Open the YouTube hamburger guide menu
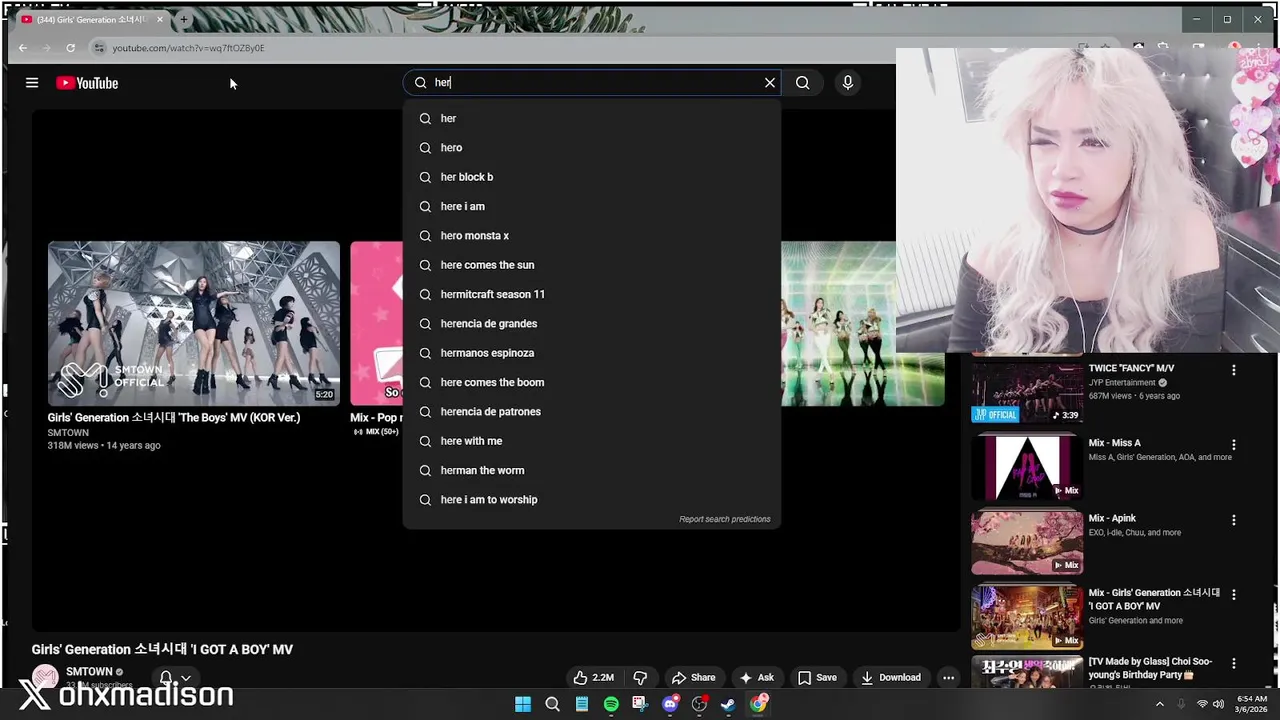The height and width of the screenshot is (720, 1280). [x=32, y=83]
